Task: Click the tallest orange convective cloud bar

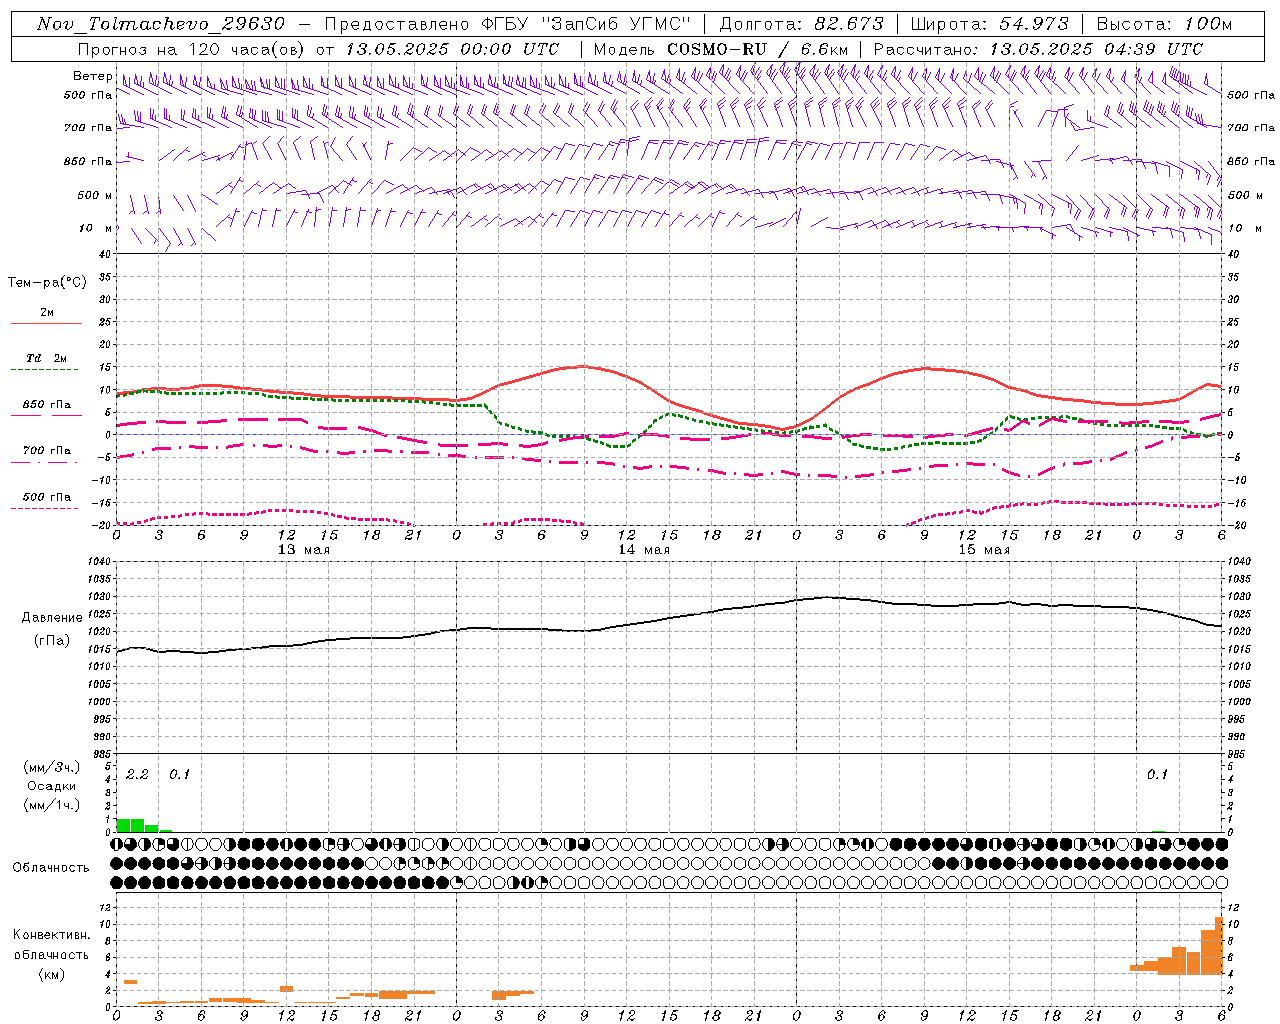Action: click(1219, 946)
